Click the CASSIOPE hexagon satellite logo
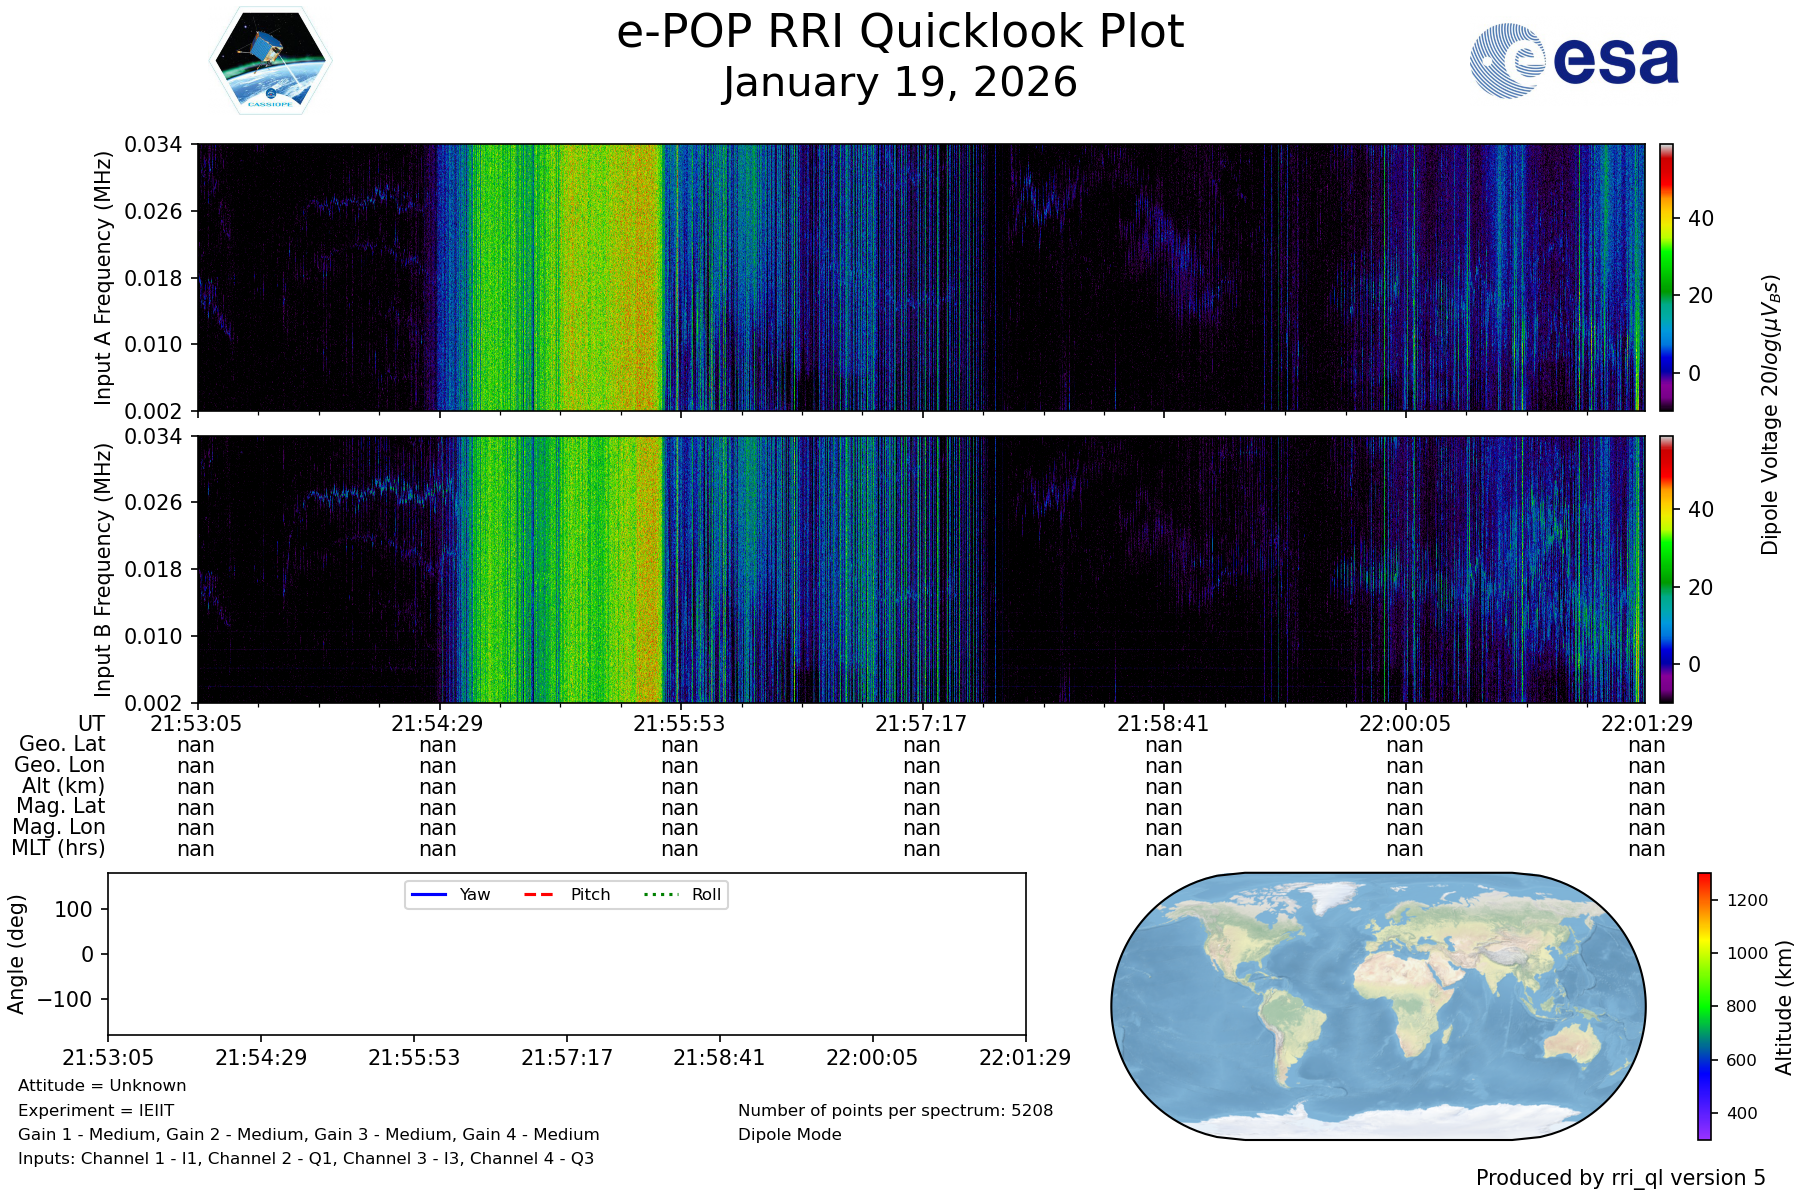1800x1200 pixels. click(x=270, y=61)
